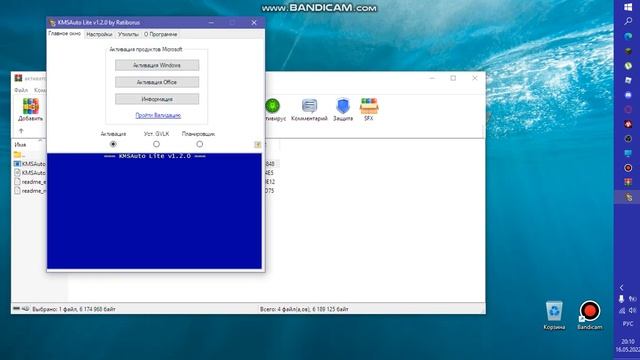Select the Активация radio button
This screenshot has width=640, height=360.
click(113, 144)
